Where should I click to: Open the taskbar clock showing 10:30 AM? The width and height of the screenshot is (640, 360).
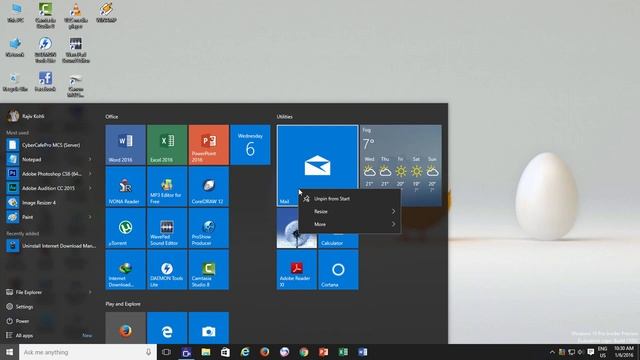pyautogui.click(x=624, y=352)
